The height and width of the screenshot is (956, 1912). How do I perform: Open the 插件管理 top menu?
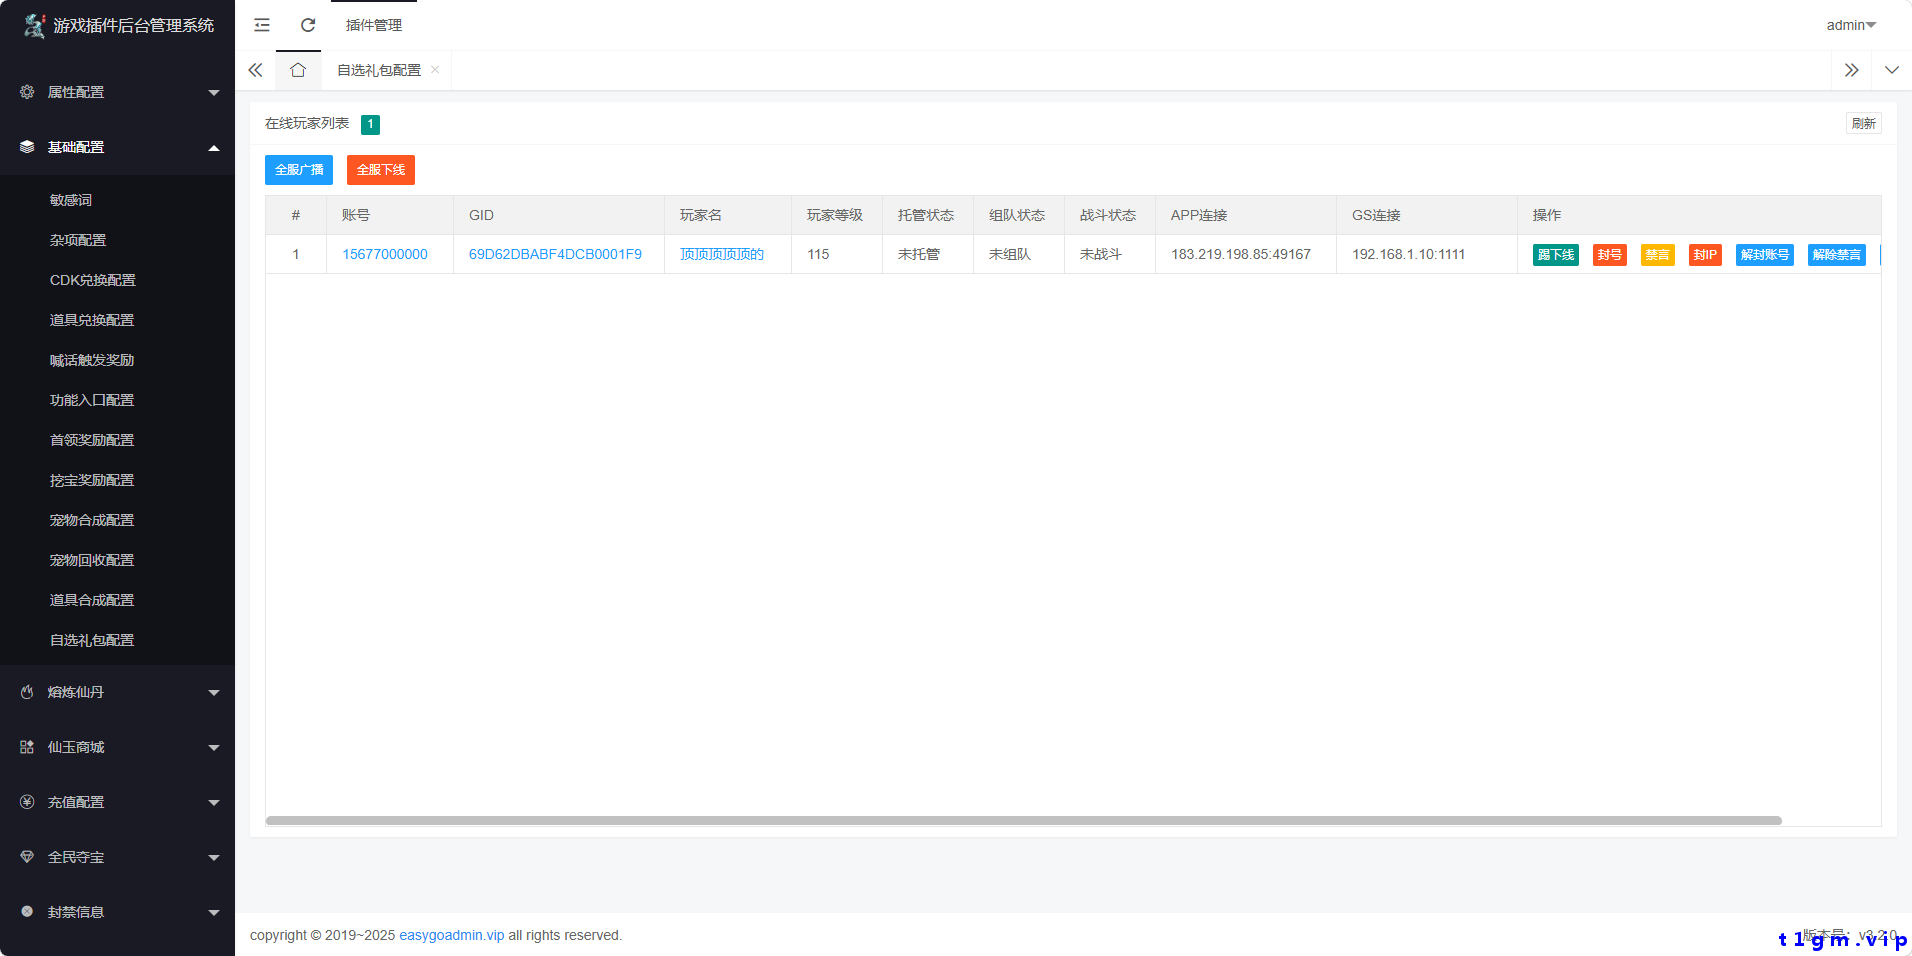point(373,25)
